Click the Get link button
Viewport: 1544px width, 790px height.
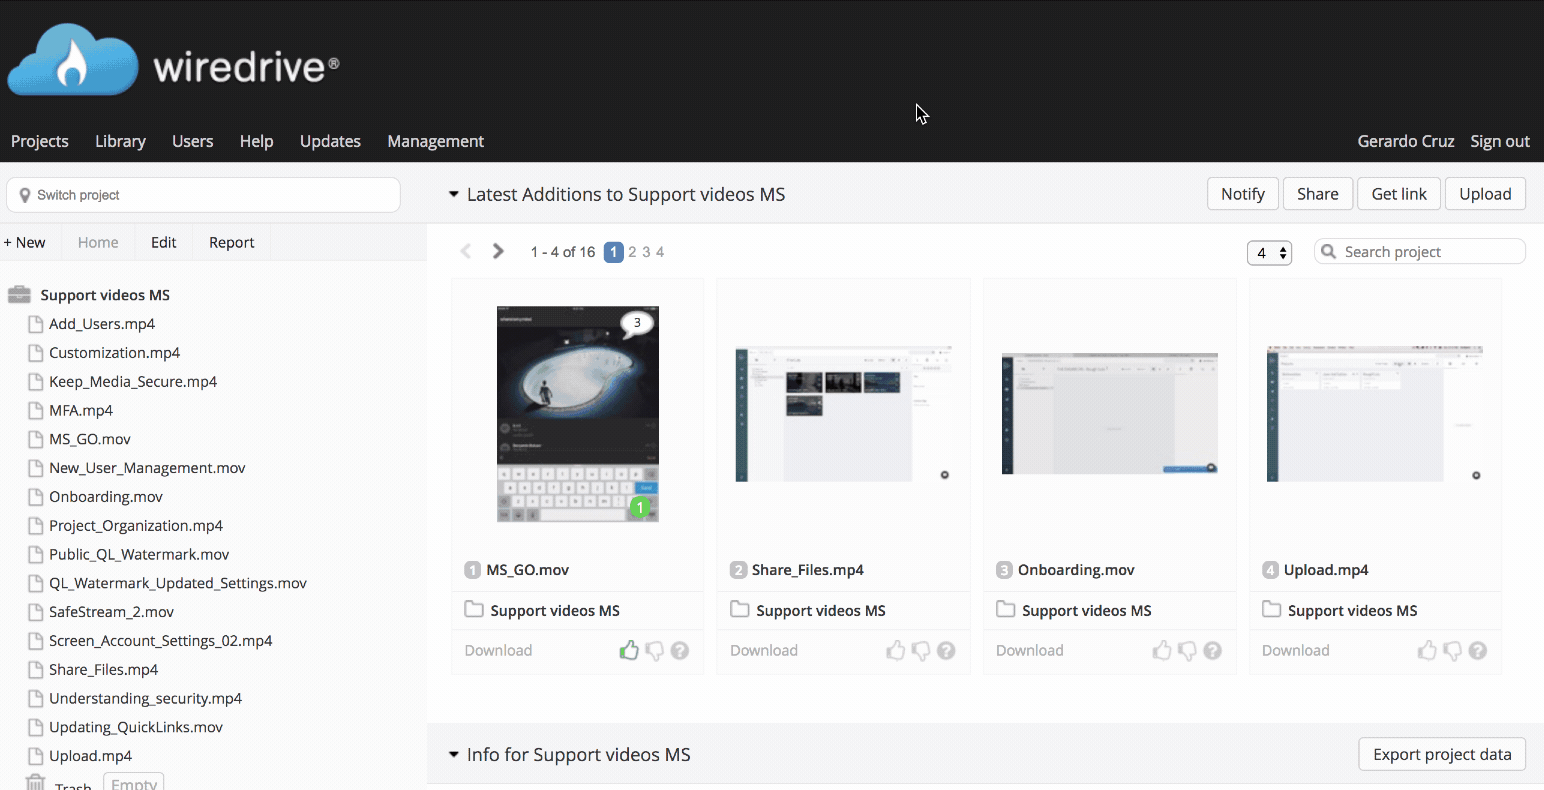point(1398,193)
